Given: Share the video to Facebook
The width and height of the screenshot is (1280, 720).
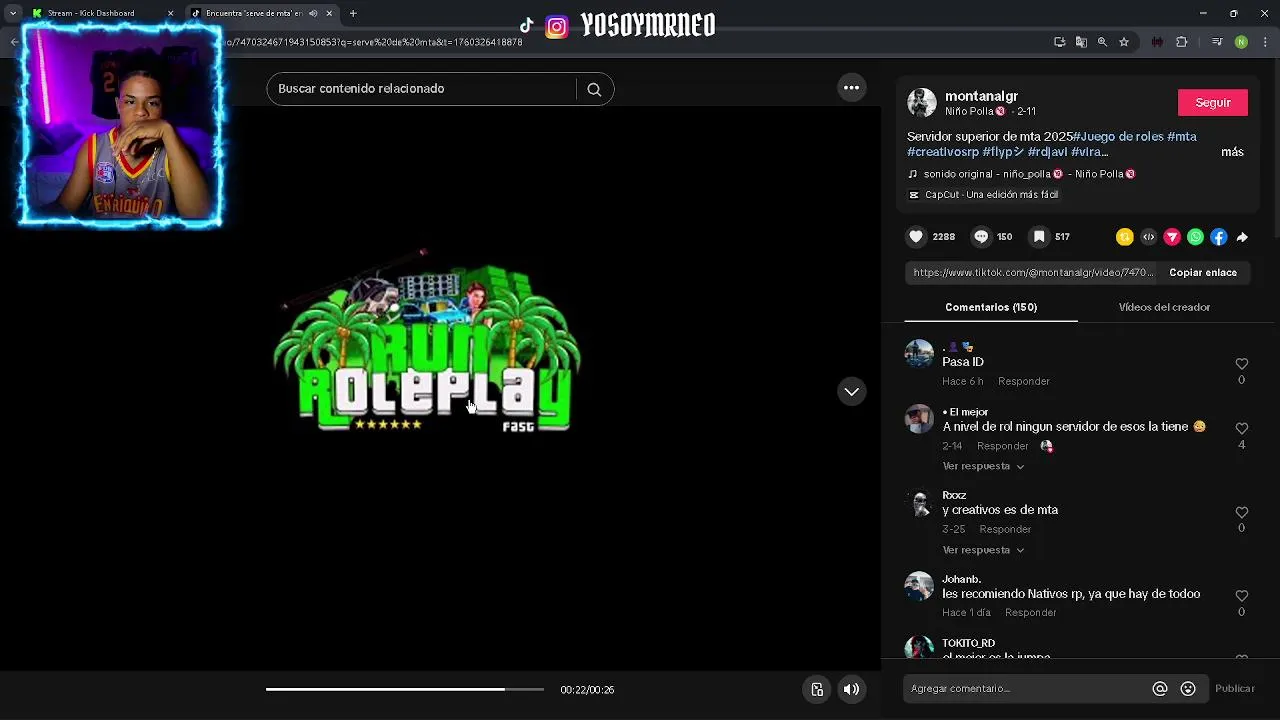Looking at the screenshot, I should [1218, 237].
